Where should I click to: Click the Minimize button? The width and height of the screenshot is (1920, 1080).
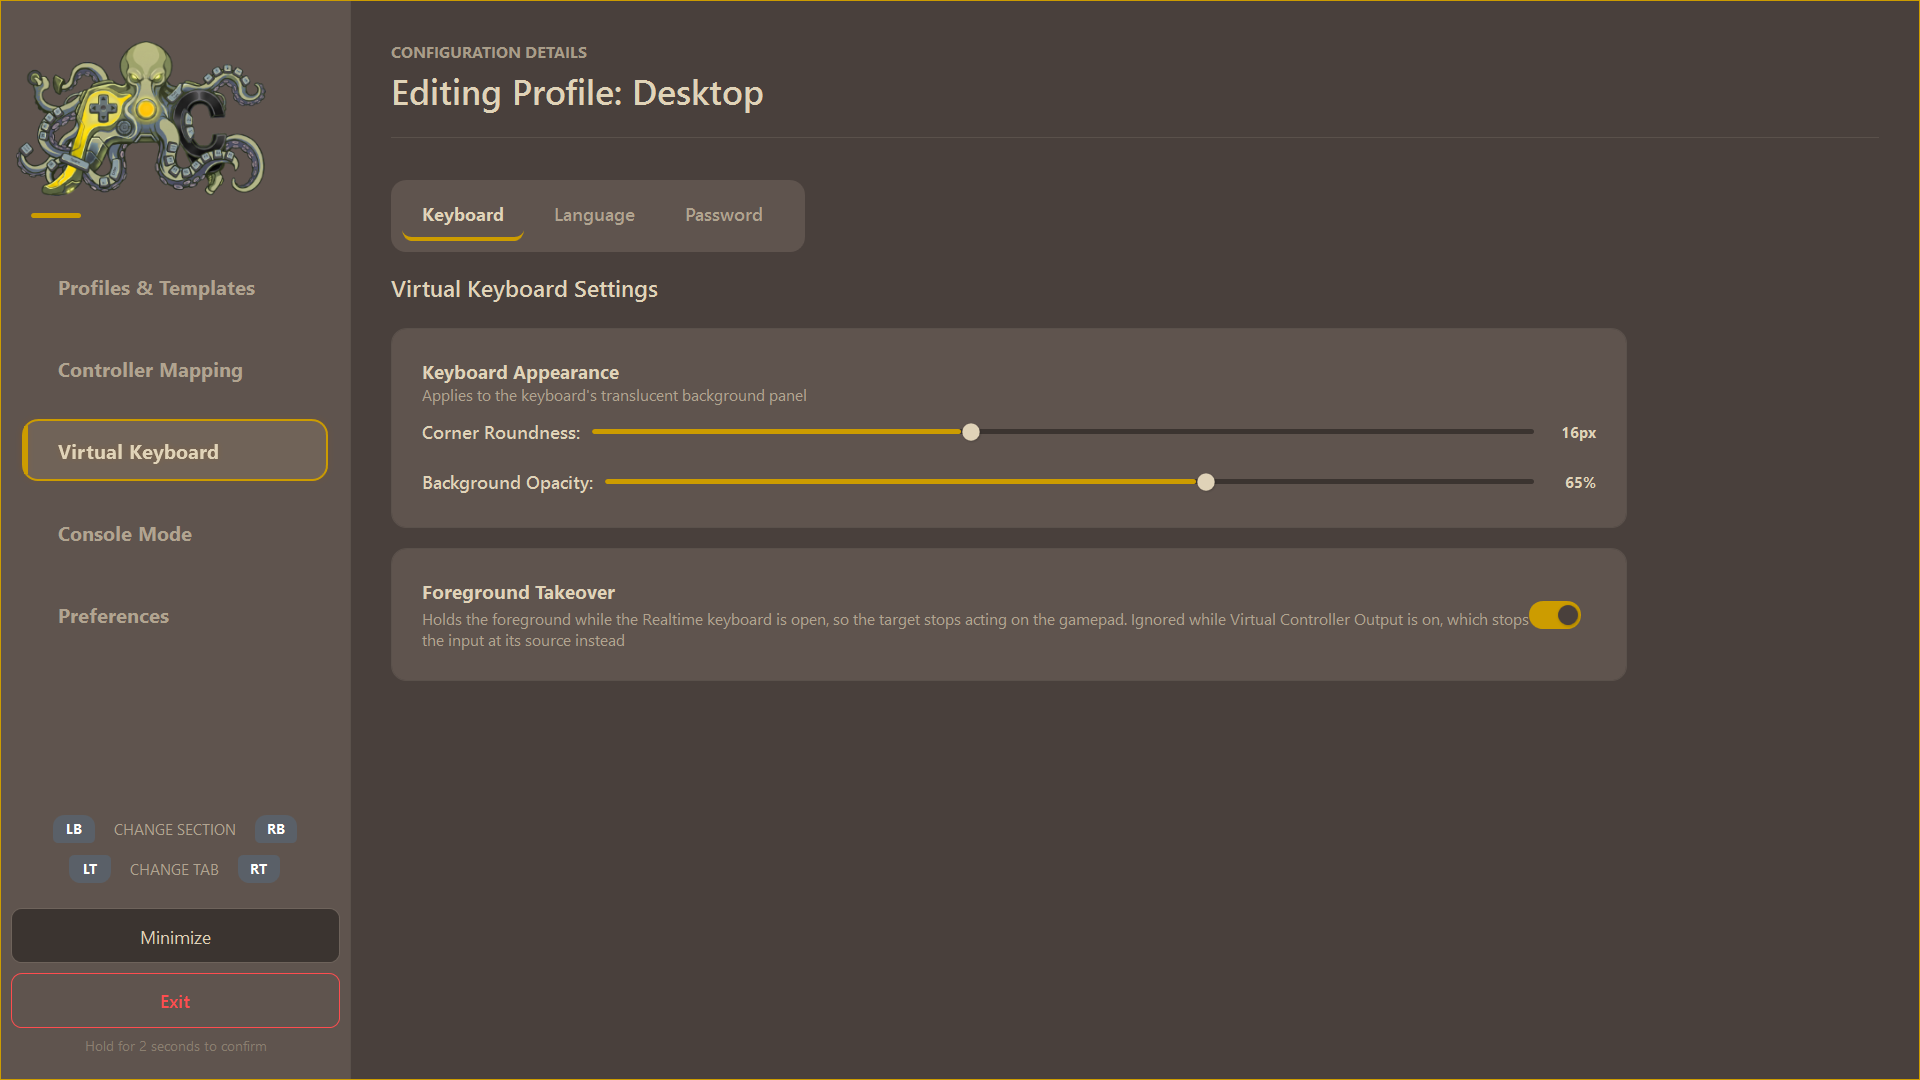coord(175,937)
